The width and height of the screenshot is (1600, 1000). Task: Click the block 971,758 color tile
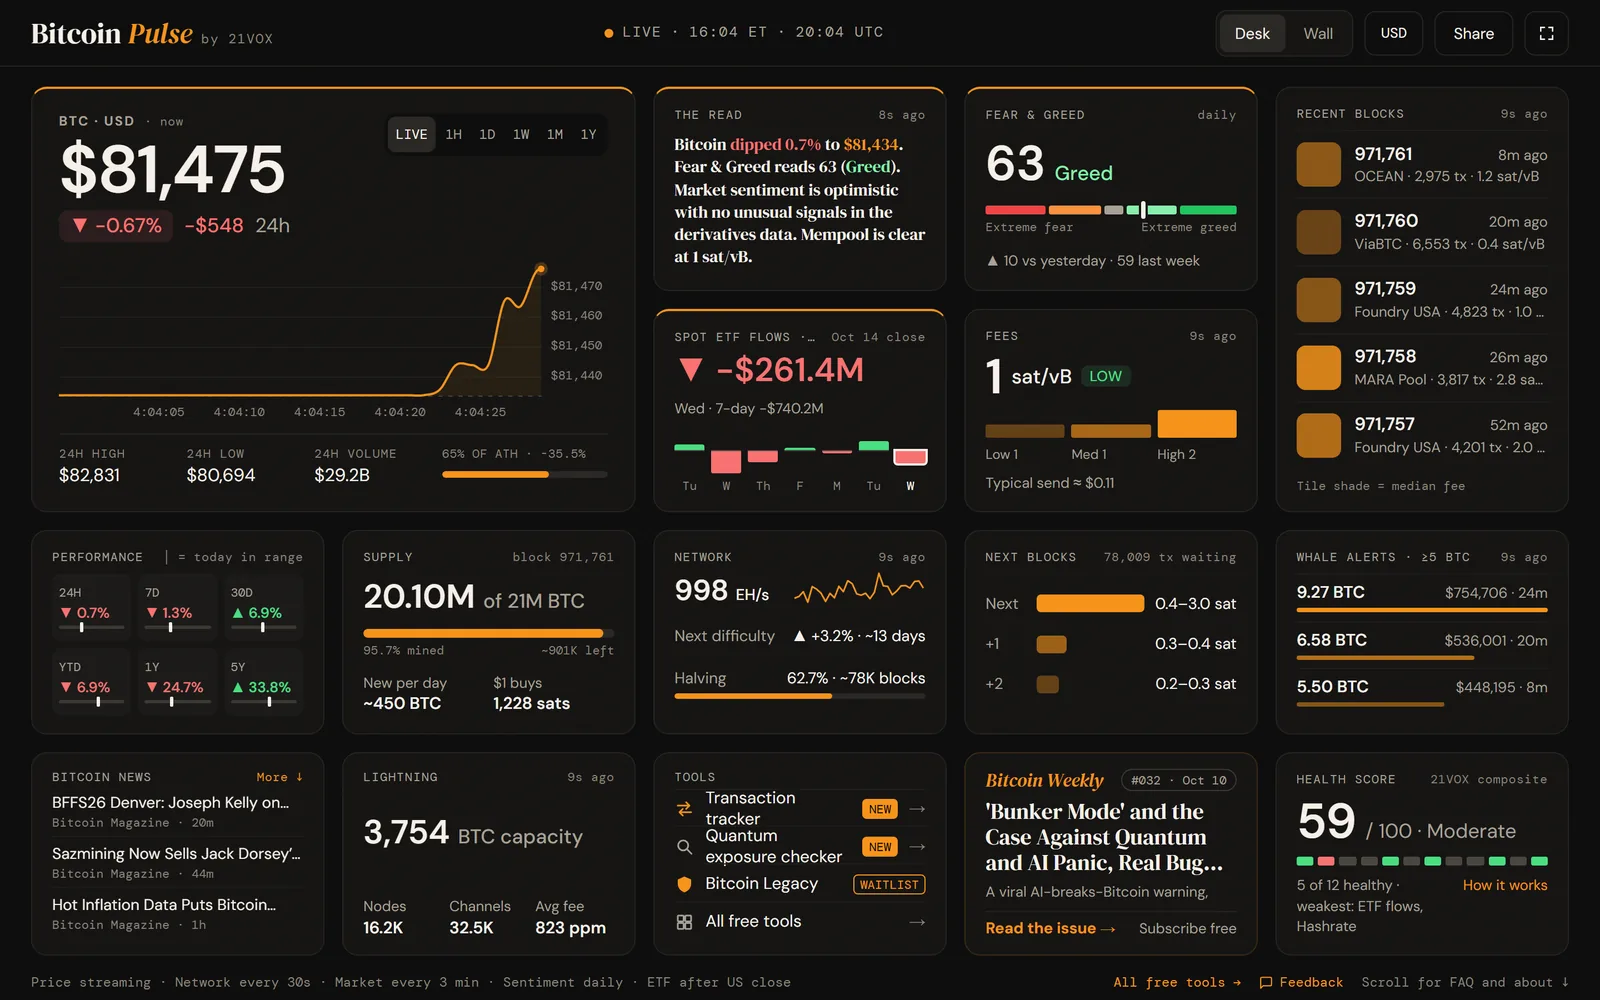click(1319, 368)
